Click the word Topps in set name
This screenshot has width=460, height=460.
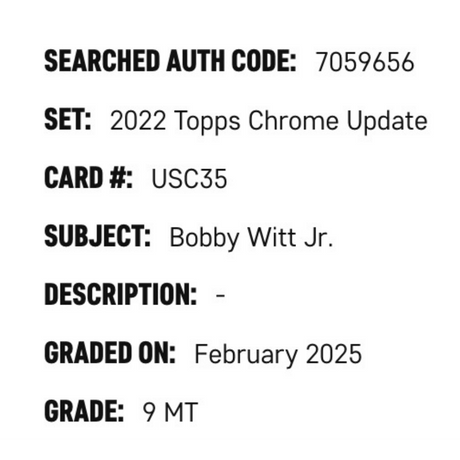(207, 122)
